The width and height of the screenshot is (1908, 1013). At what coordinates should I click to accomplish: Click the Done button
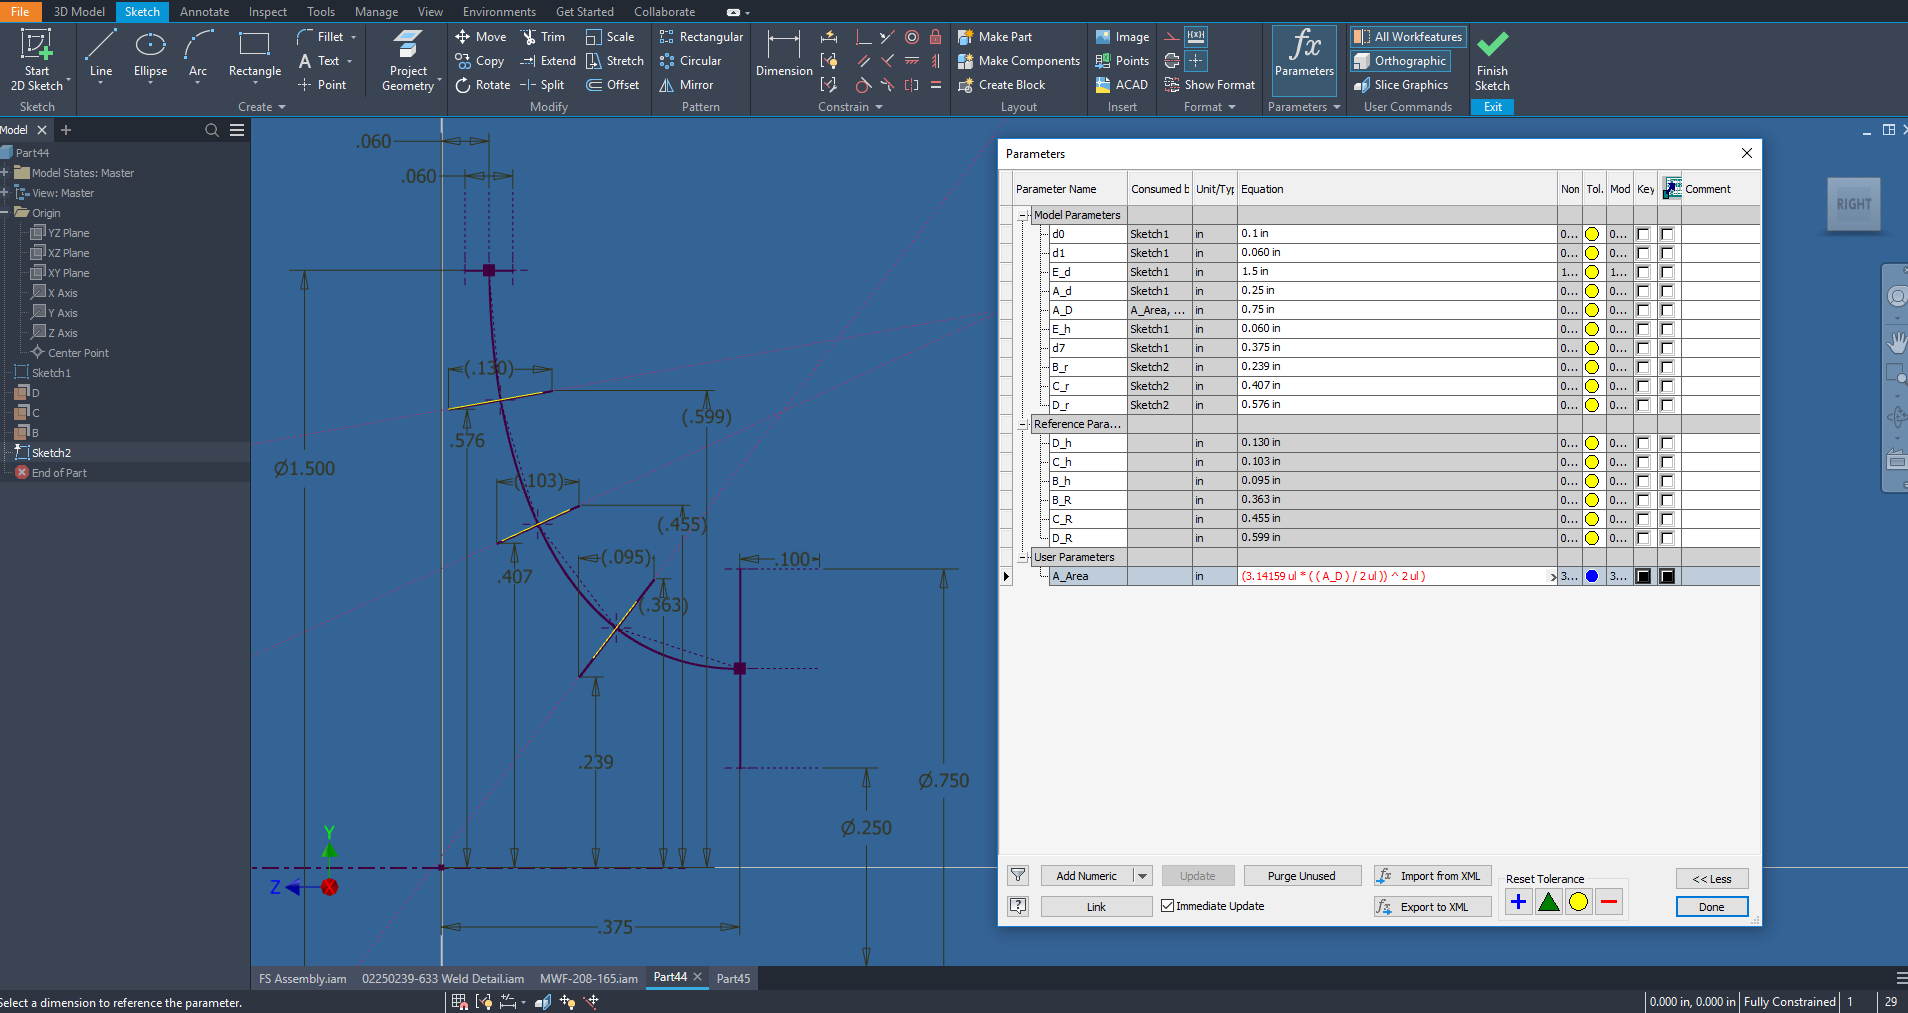1712,907
